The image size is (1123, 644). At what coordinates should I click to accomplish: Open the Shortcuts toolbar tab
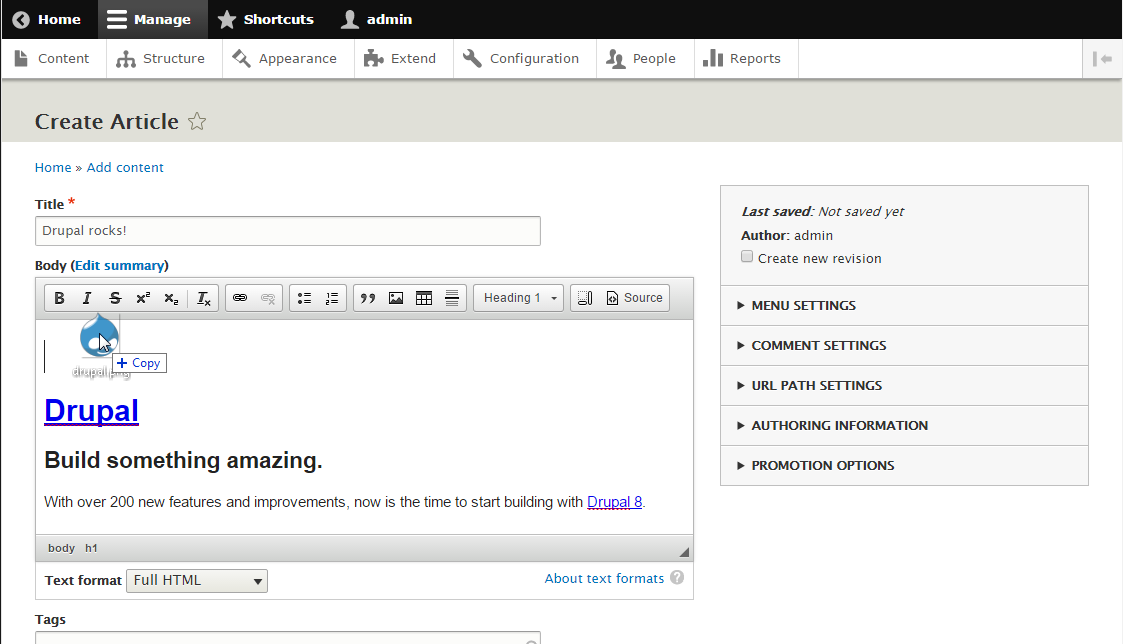[x=266, y=19]
